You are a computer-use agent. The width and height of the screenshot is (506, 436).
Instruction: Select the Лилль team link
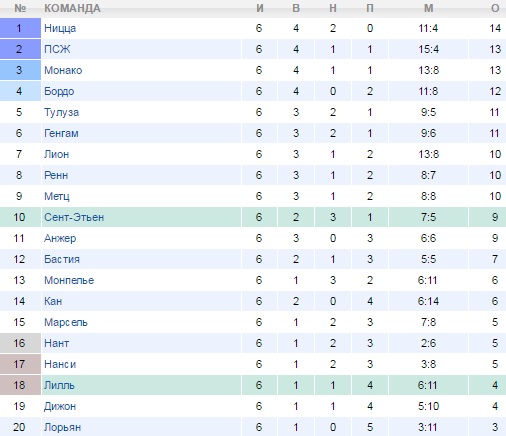point(59,385)
